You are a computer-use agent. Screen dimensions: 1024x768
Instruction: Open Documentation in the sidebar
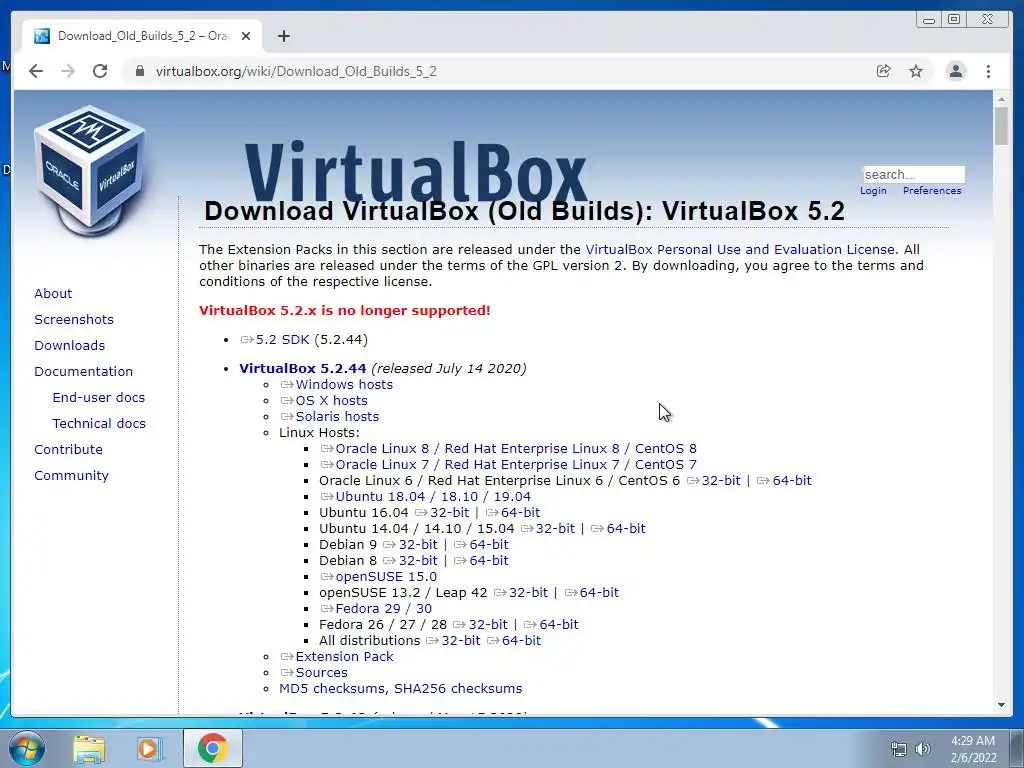(83, 372)
